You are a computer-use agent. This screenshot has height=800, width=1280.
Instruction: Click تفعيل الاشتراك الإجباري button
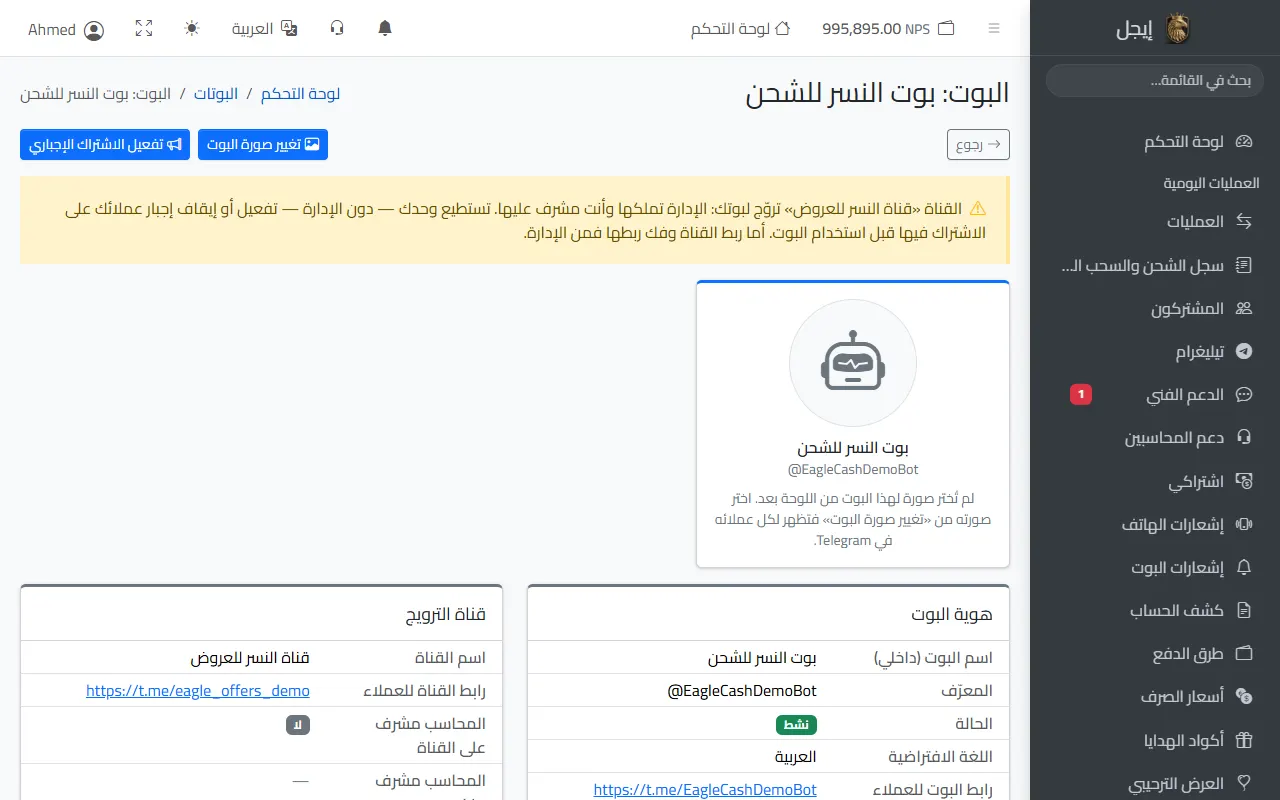point(105,144)
